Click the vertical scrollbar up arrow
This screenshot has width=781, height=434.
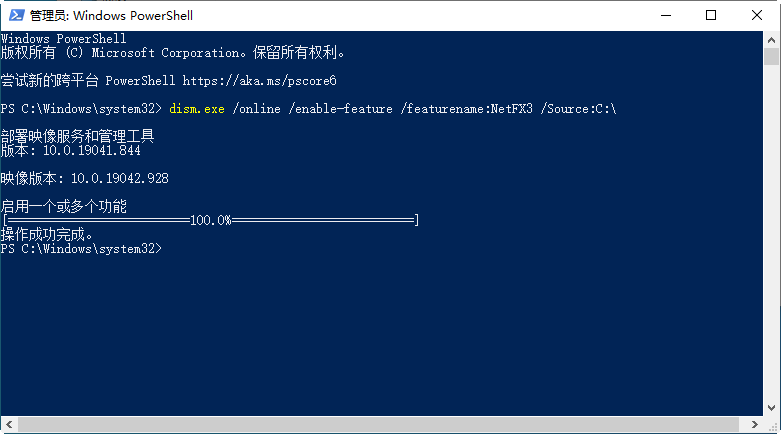pyautogui.click(x=771, y=39)
